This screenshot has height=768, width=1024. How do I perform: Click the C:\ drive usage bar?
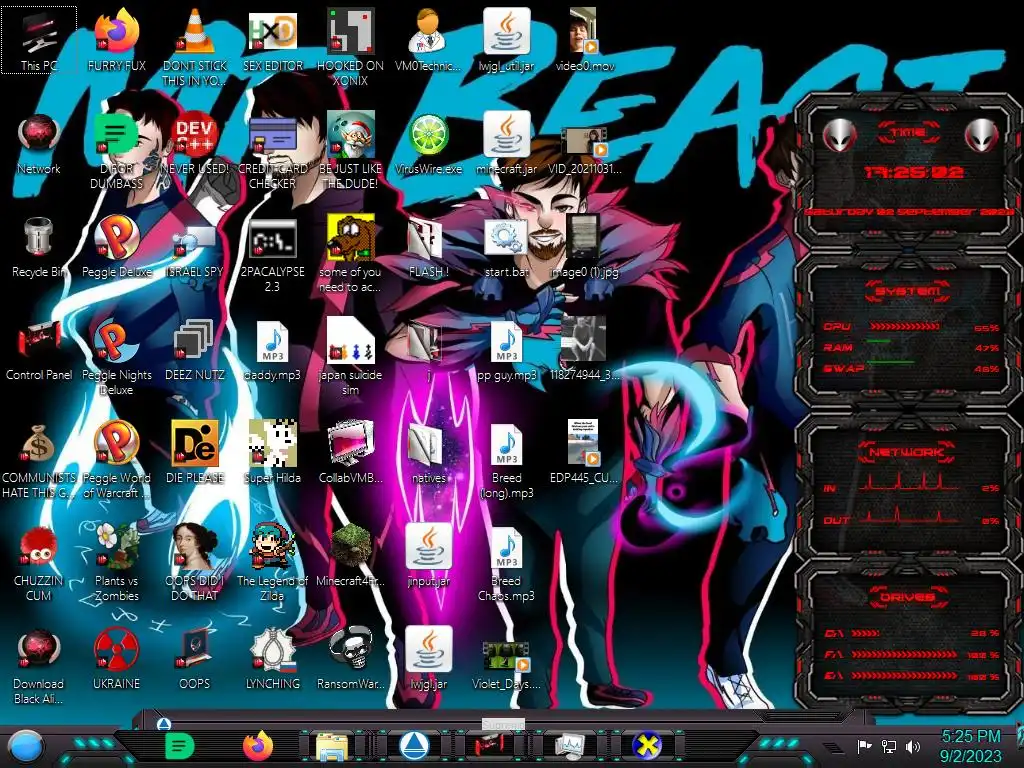865,633
